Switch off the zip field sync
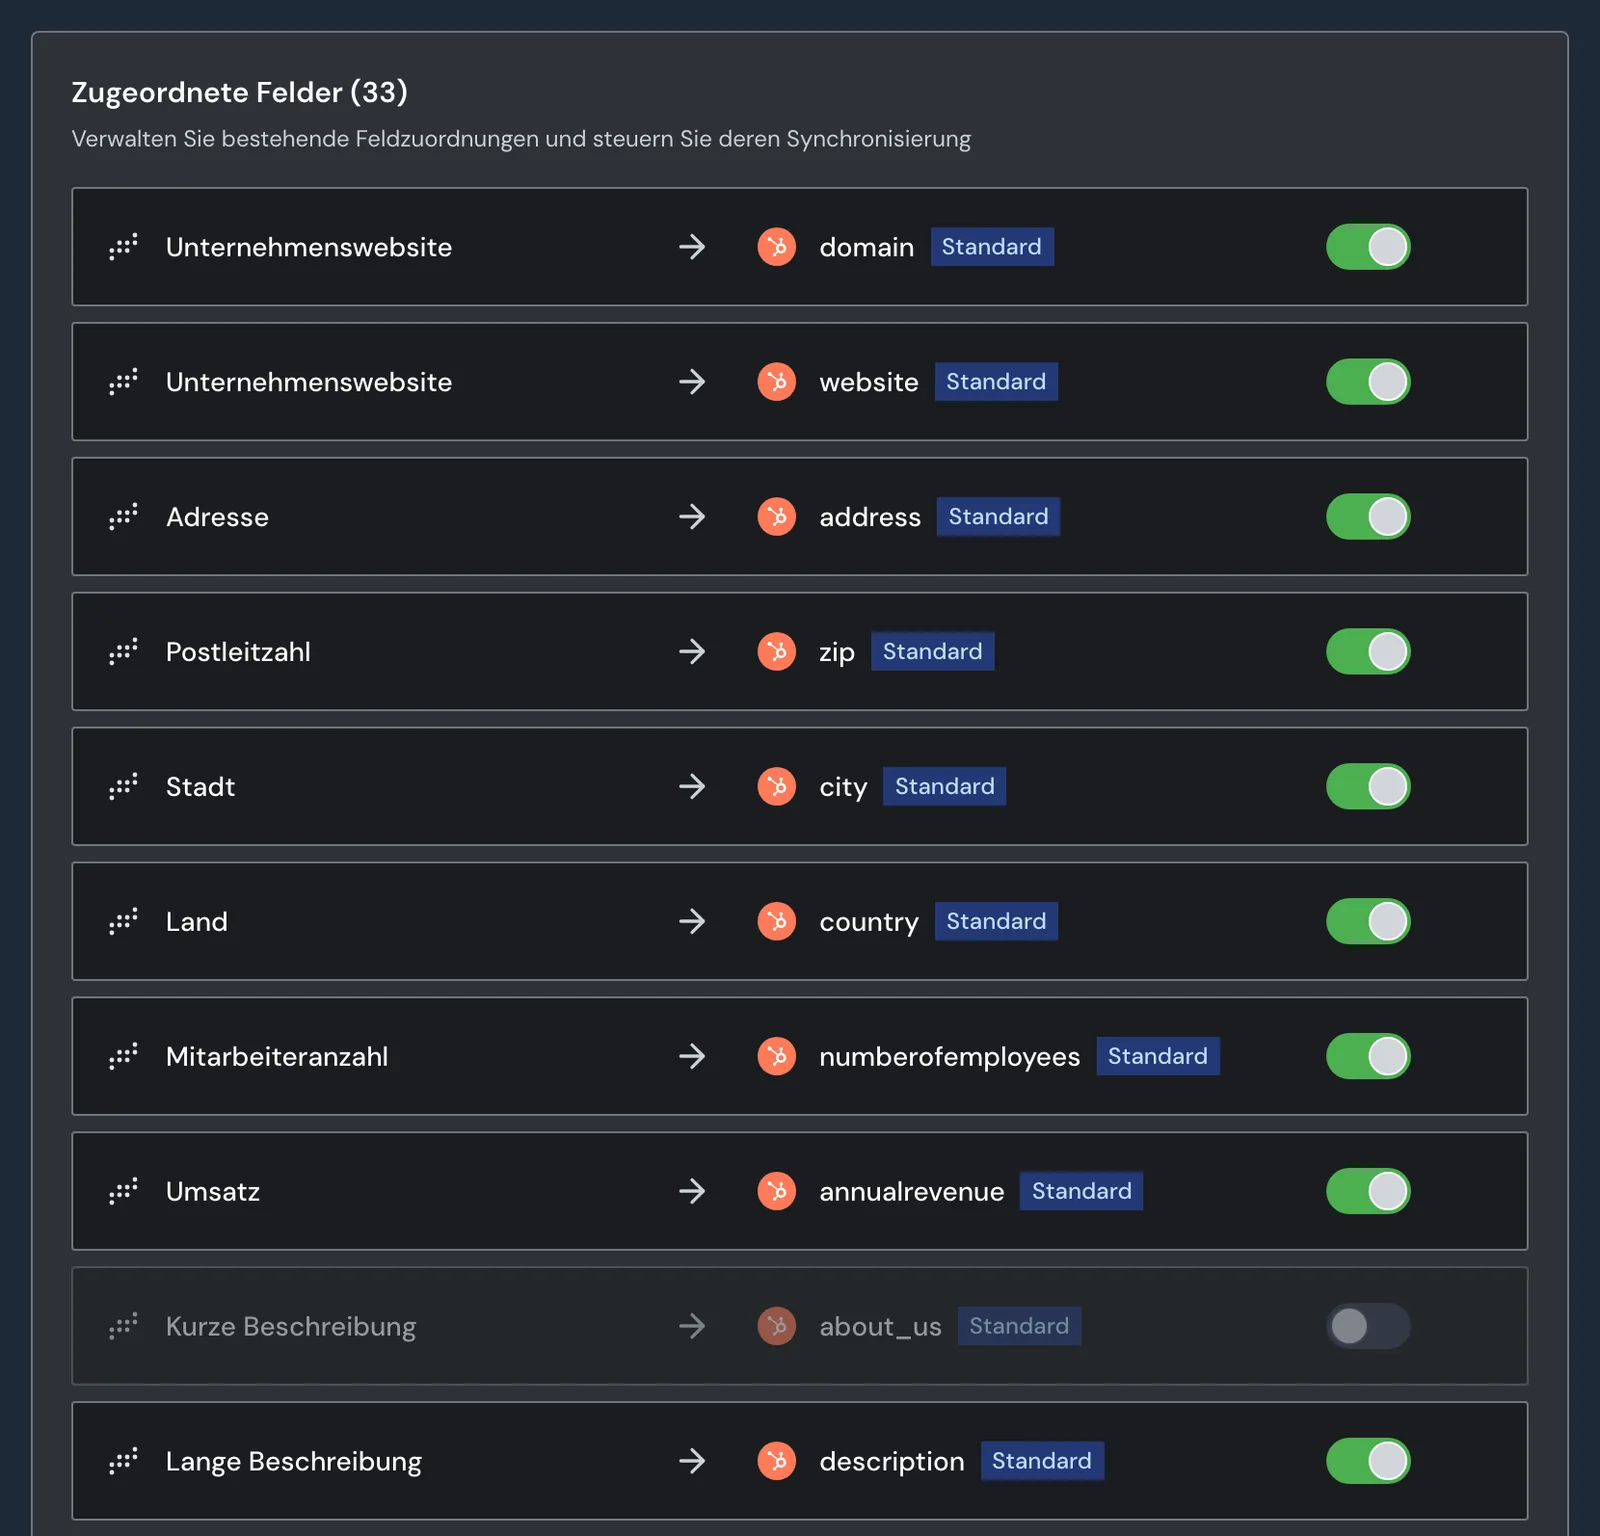This screenshot has height=1536, width=1600. 1368,652
